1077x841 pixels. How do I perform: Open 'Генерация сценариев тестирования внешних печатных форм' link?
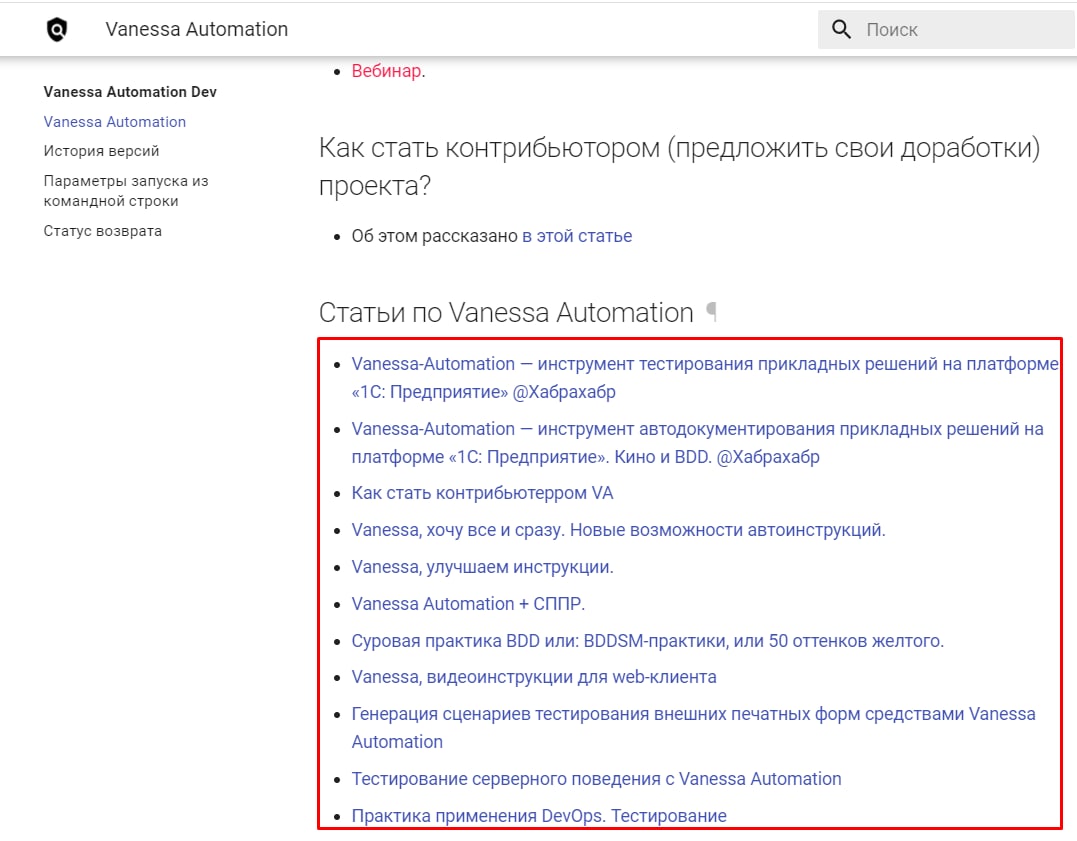pyautogui.click(x=694, y=728)
